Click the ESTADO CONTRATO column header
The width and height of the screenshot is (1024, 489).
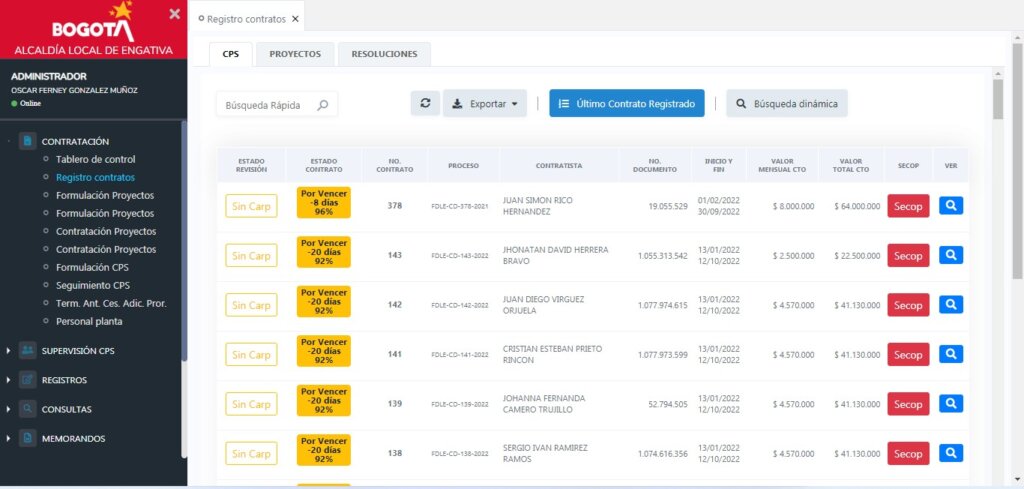pyautogui.click(x=324, y=166)
